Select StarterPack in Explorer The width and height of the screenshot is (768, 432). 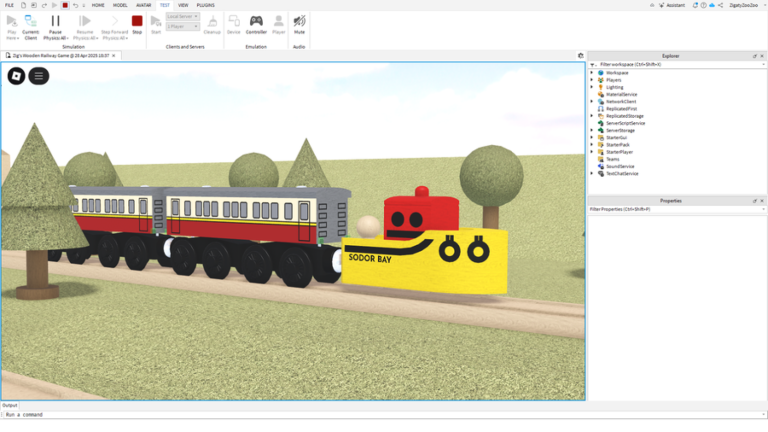click(x=617, y=145)
